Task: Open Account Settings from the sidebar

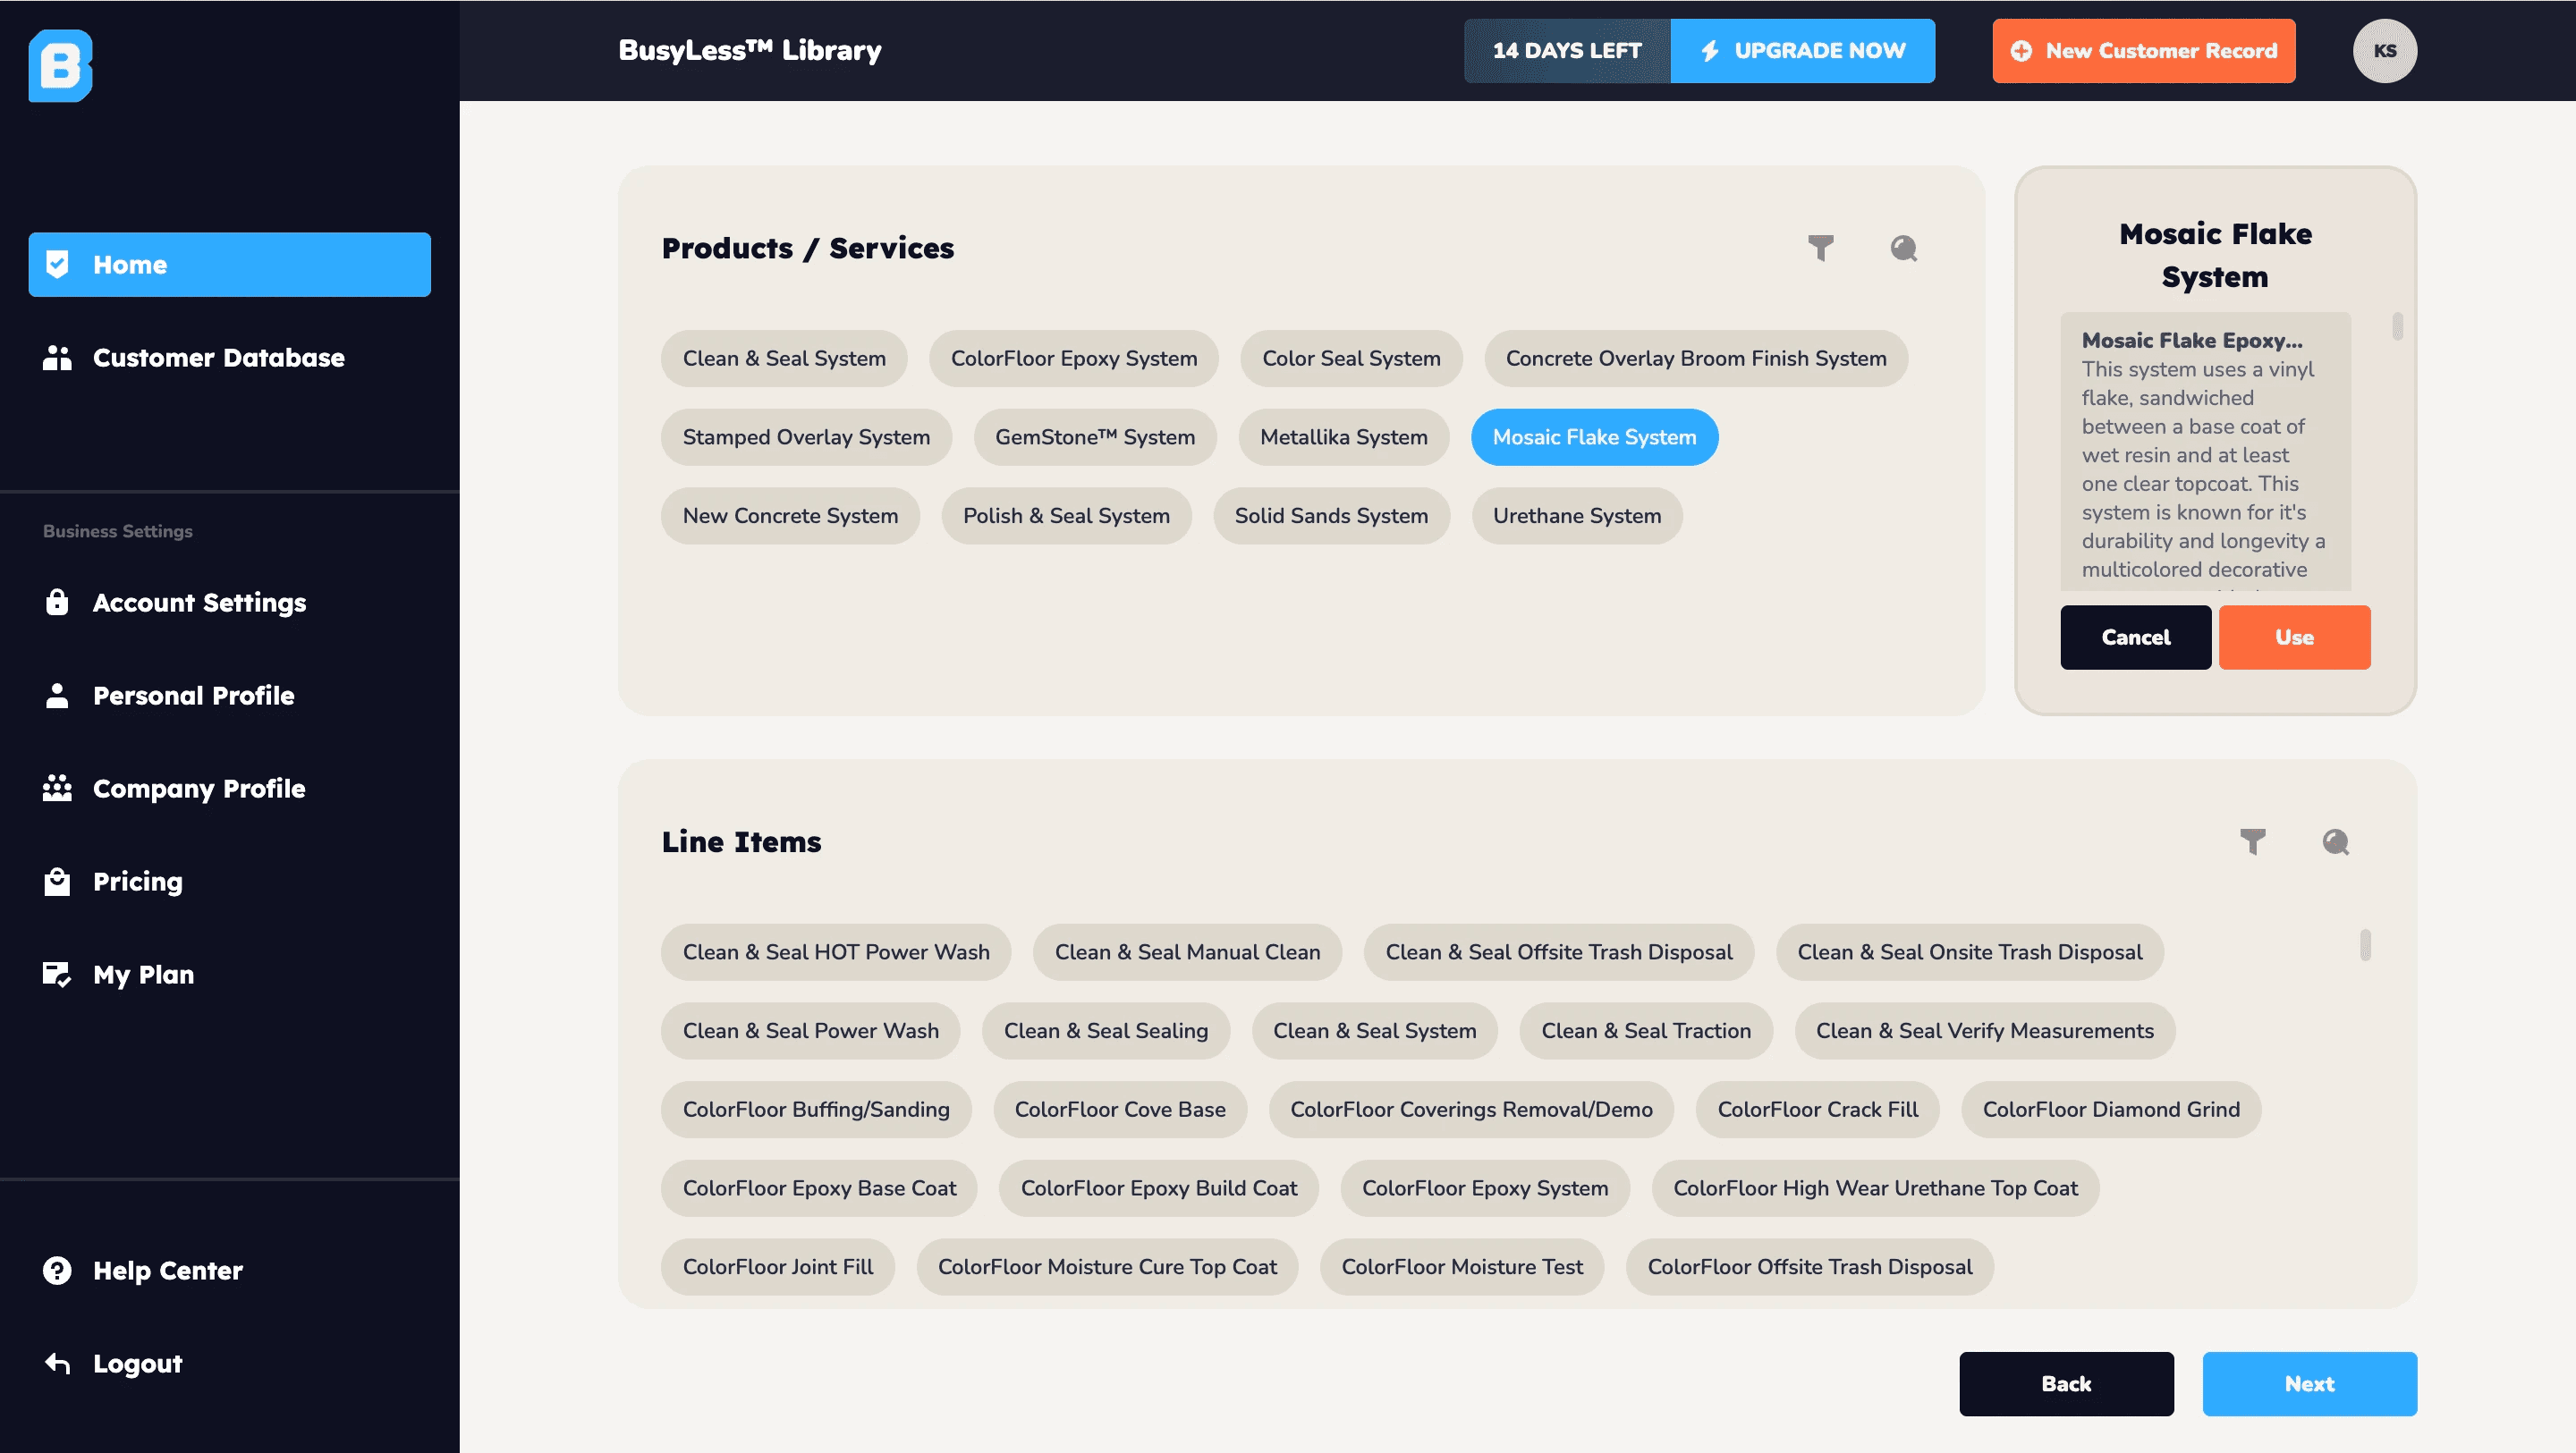Action: click(199, 602)
